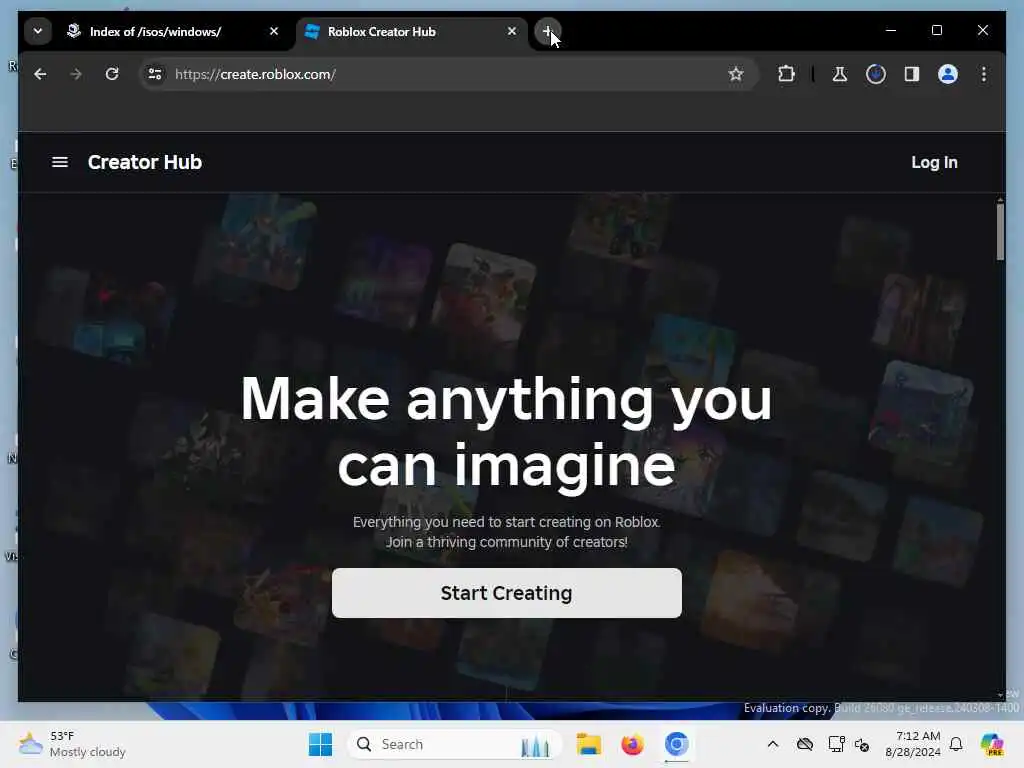Click the Start Creating button

click(506, 593)
